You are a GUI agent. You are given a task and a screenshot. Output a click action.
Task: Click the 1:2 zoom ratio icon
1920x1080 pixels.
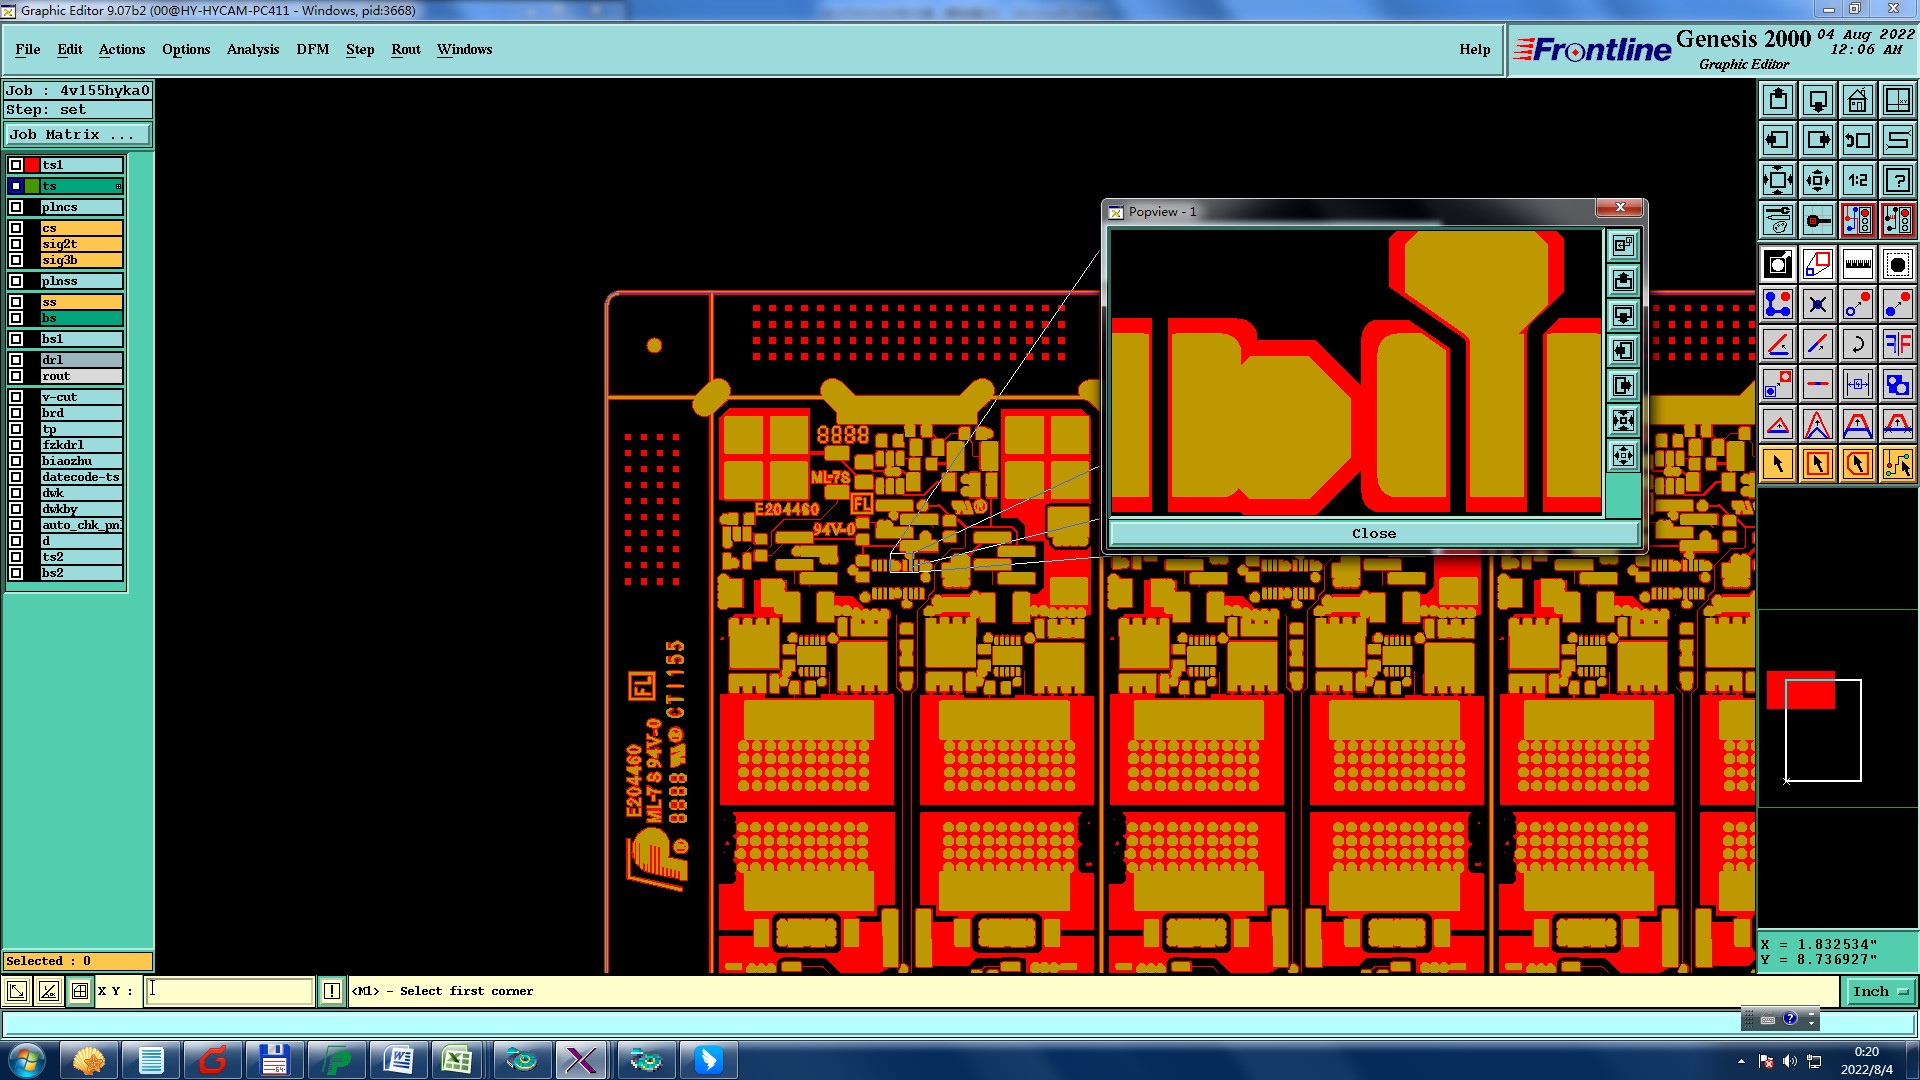click(1857, 181)
